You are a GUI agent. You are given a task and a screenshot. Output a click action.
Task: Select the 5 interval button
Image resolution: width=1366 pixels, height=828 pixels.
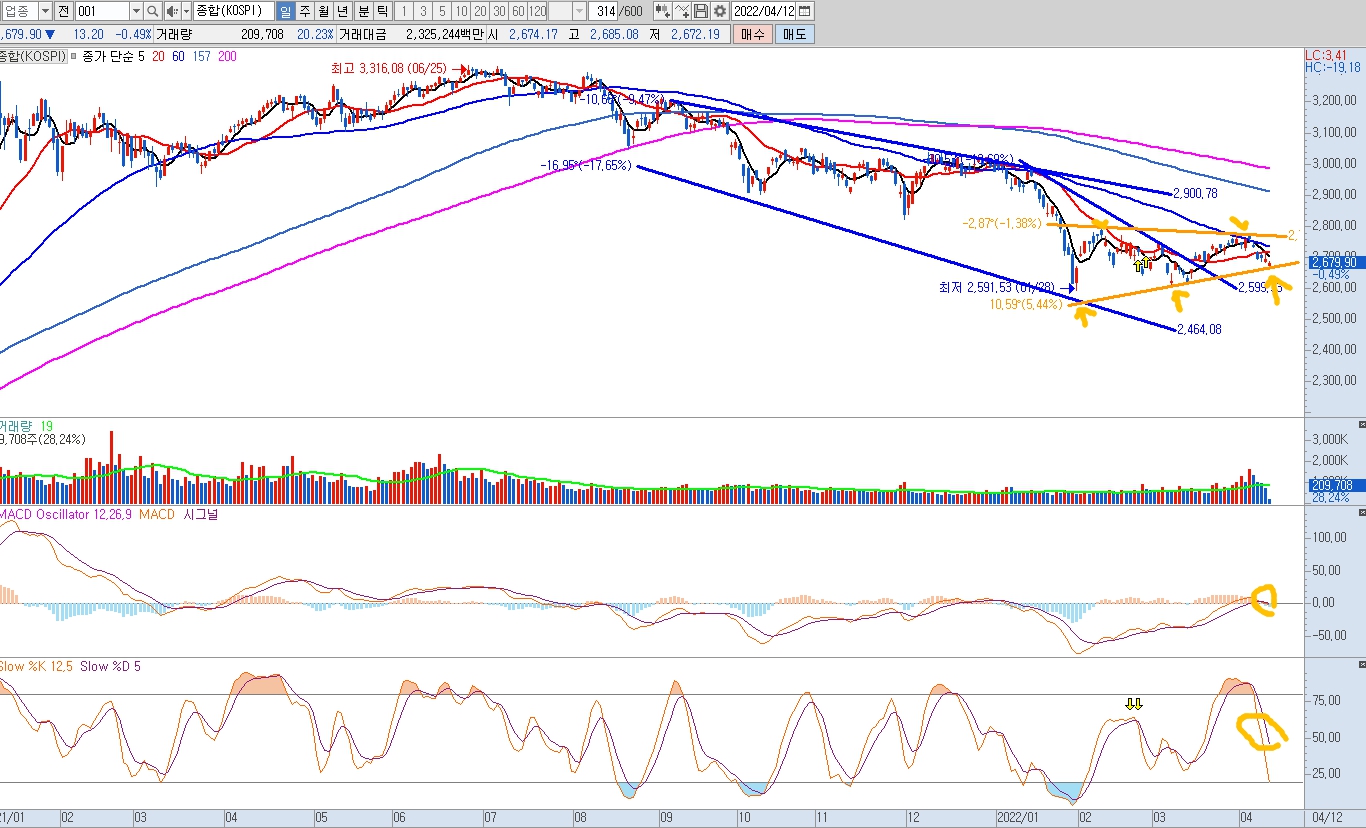tap(441, 11)
